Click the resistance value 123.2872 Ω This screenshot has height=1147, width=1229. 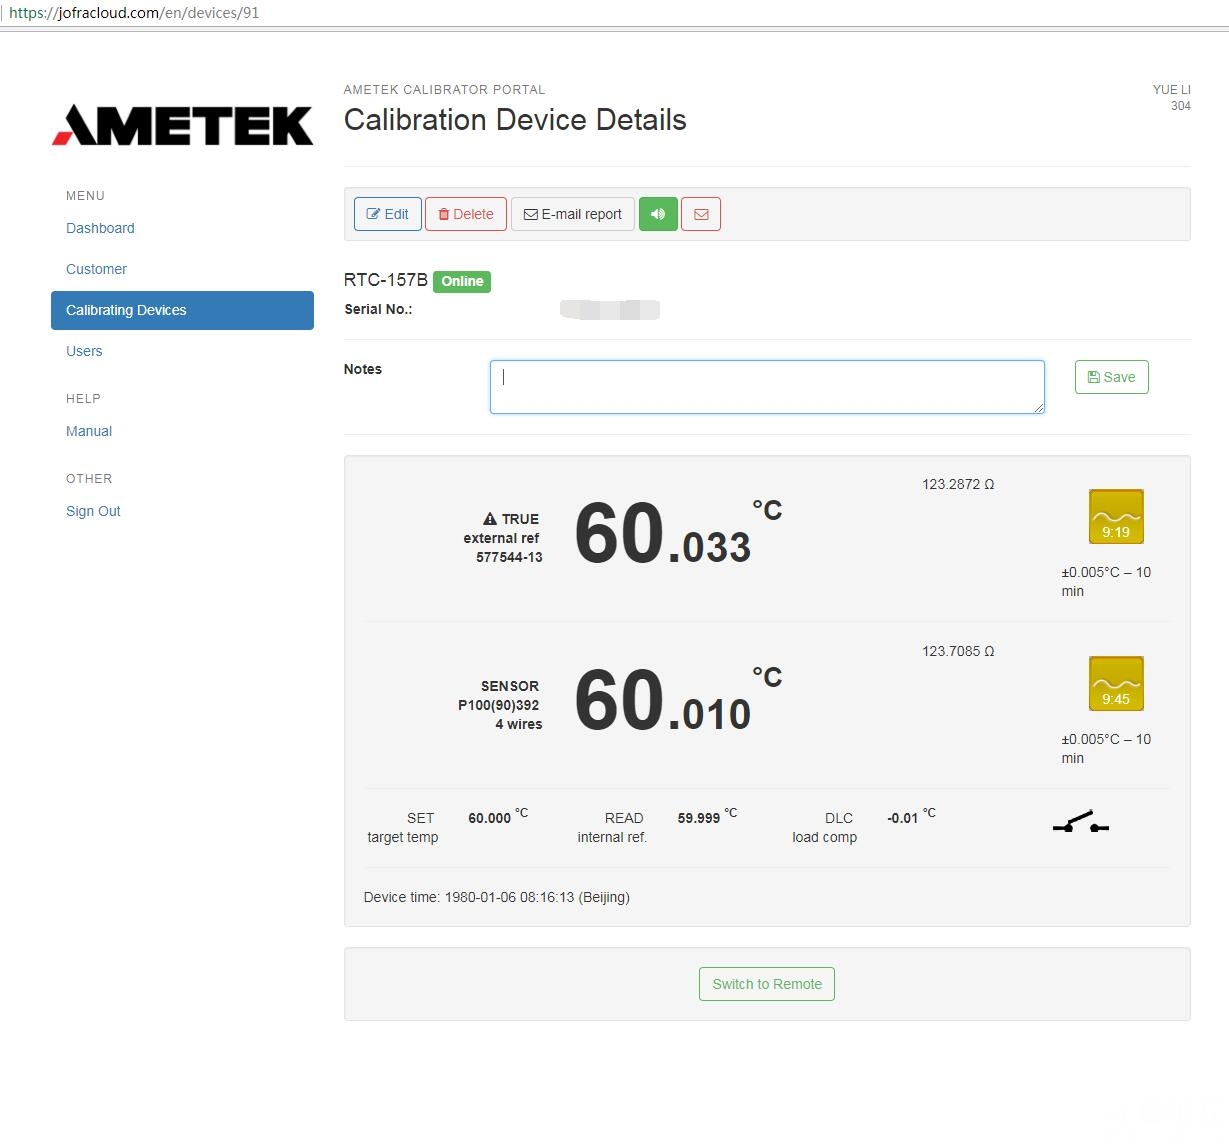coord(958,484)
